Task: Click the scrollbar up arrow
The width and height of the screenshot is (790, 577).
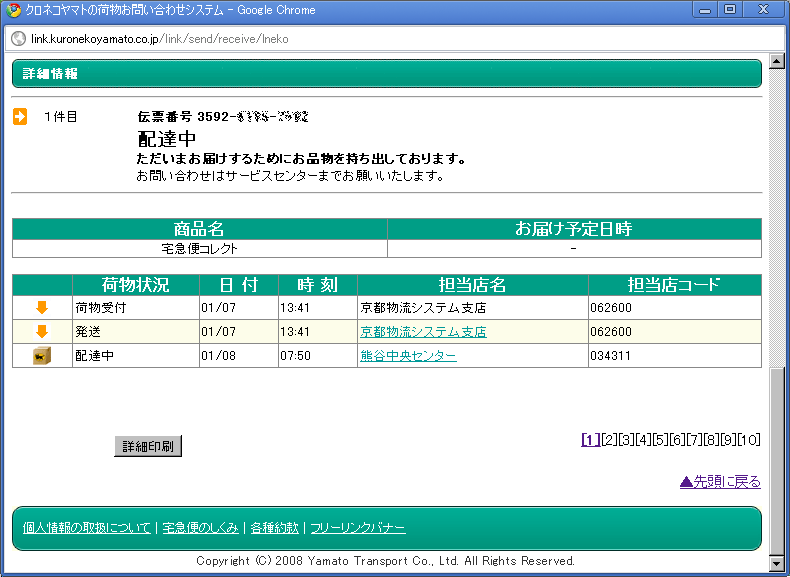Action: [x=777, y=61]
